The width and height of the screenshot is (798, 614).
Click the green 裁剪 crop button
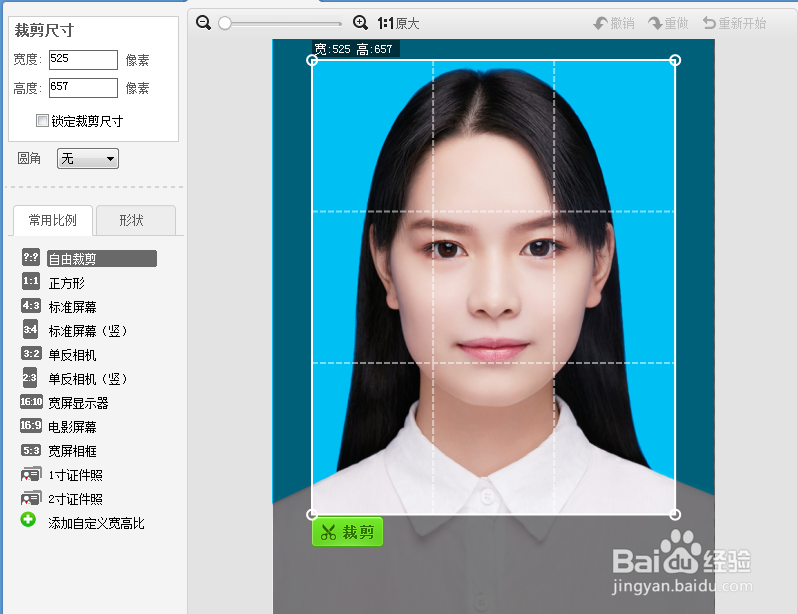pyautogui.click(x=347, y=532)
